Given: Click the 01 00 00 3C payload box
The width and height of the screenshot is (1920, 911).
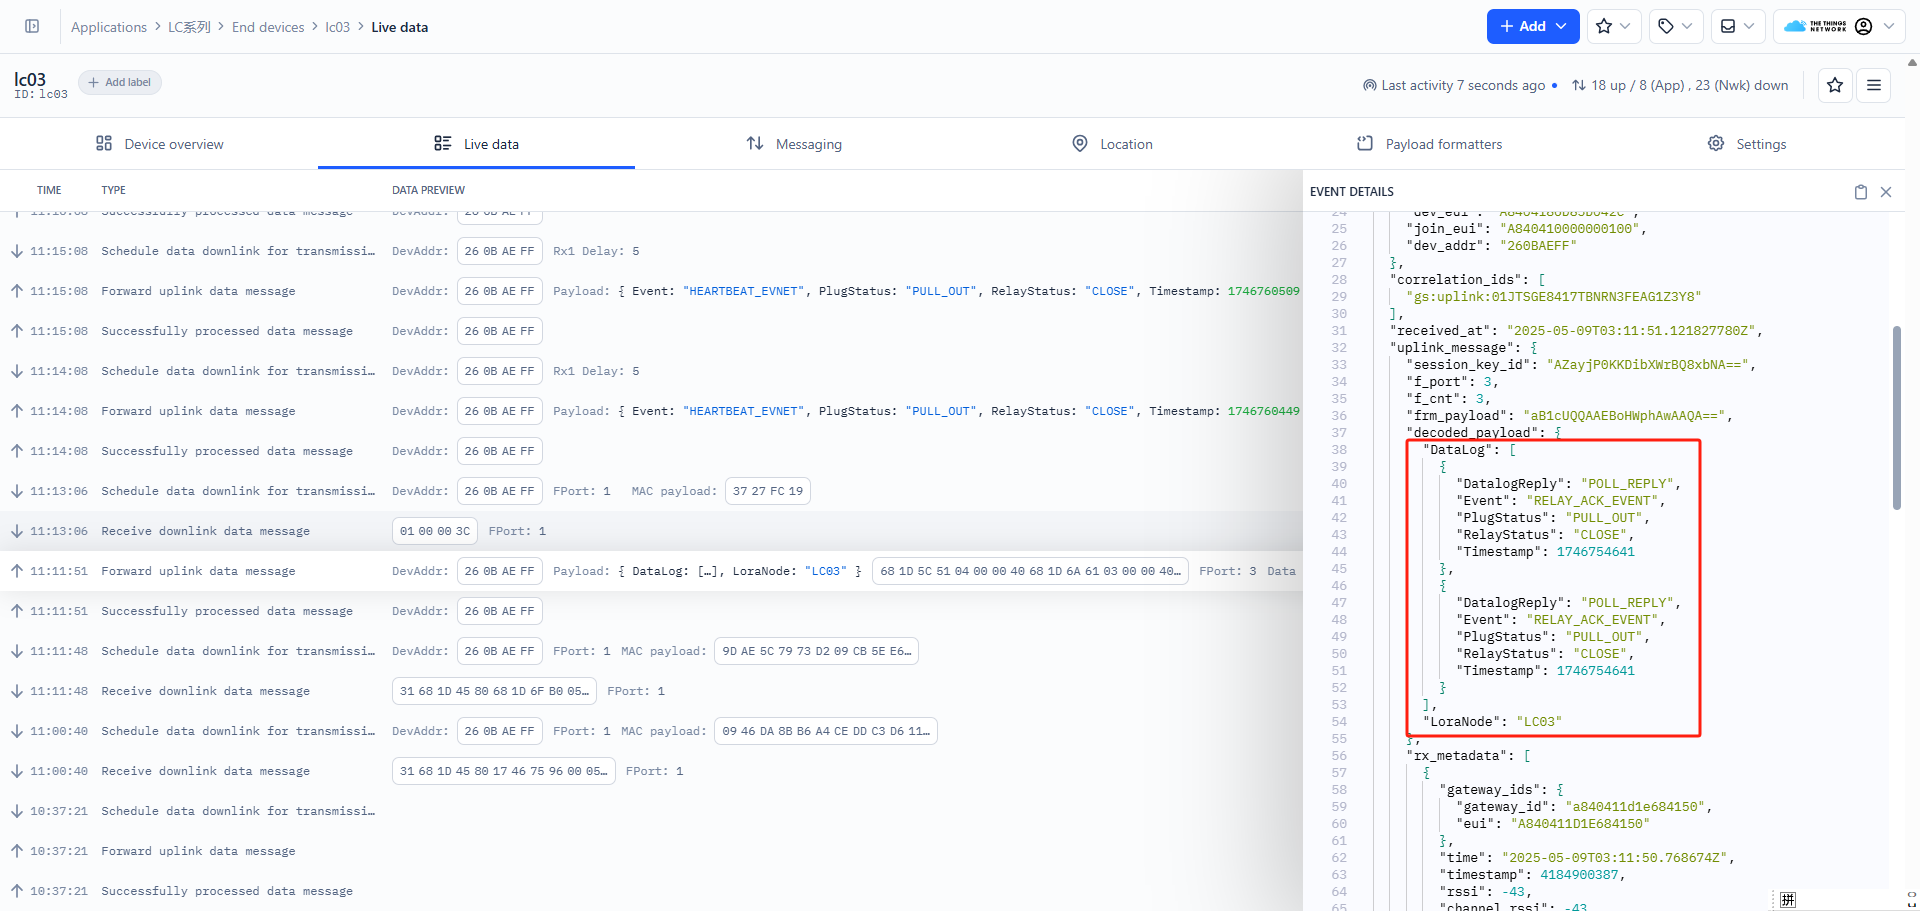Looking at the screenshot, I should [x=435, y=531].
